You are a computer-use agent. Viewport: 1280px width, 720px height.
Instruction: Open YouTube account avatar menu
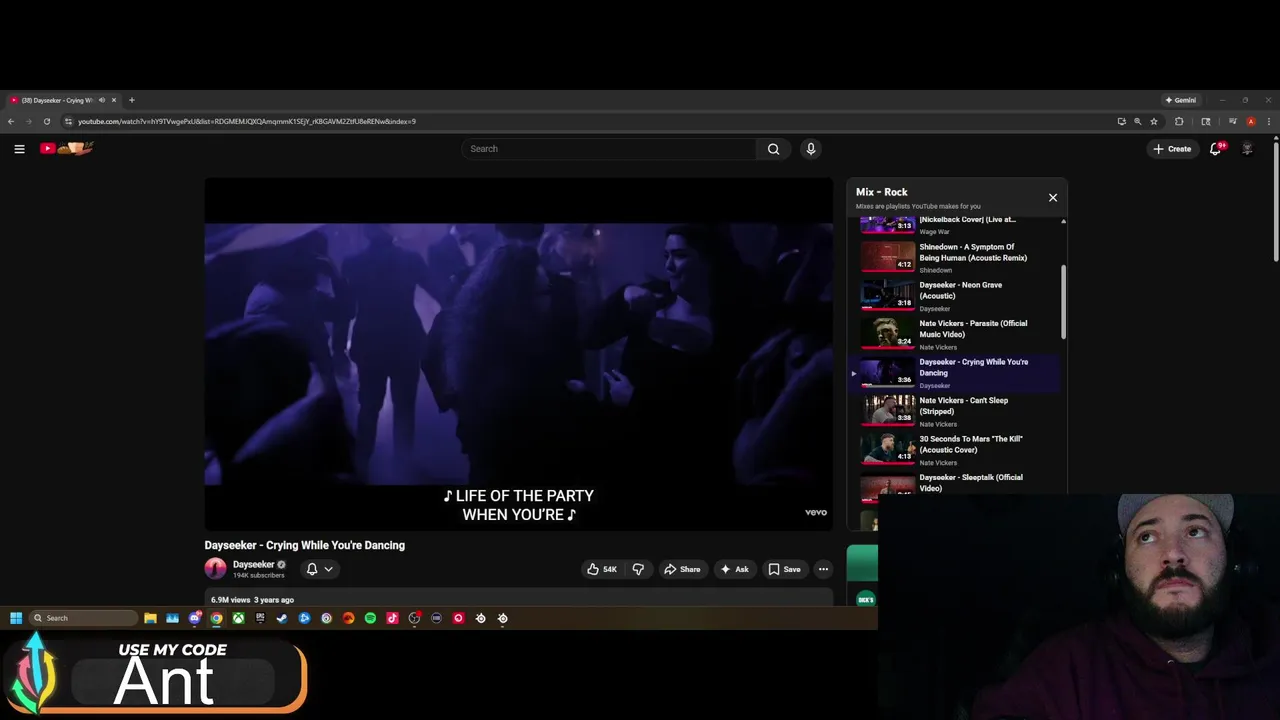tap(1247, 149)
